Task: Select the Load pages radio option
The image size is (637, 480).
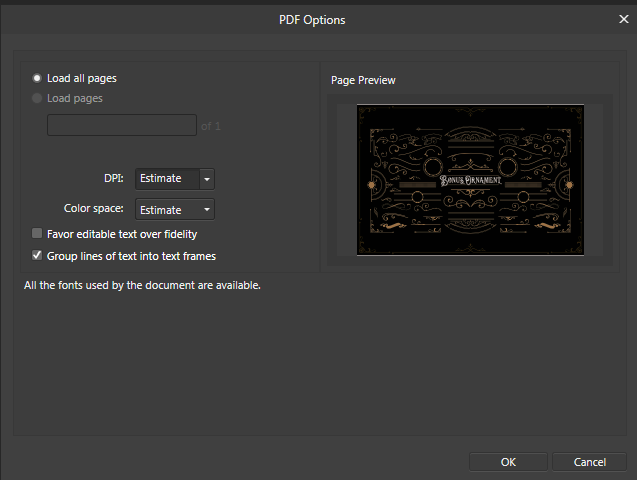Action: click(x=37, y=98)
